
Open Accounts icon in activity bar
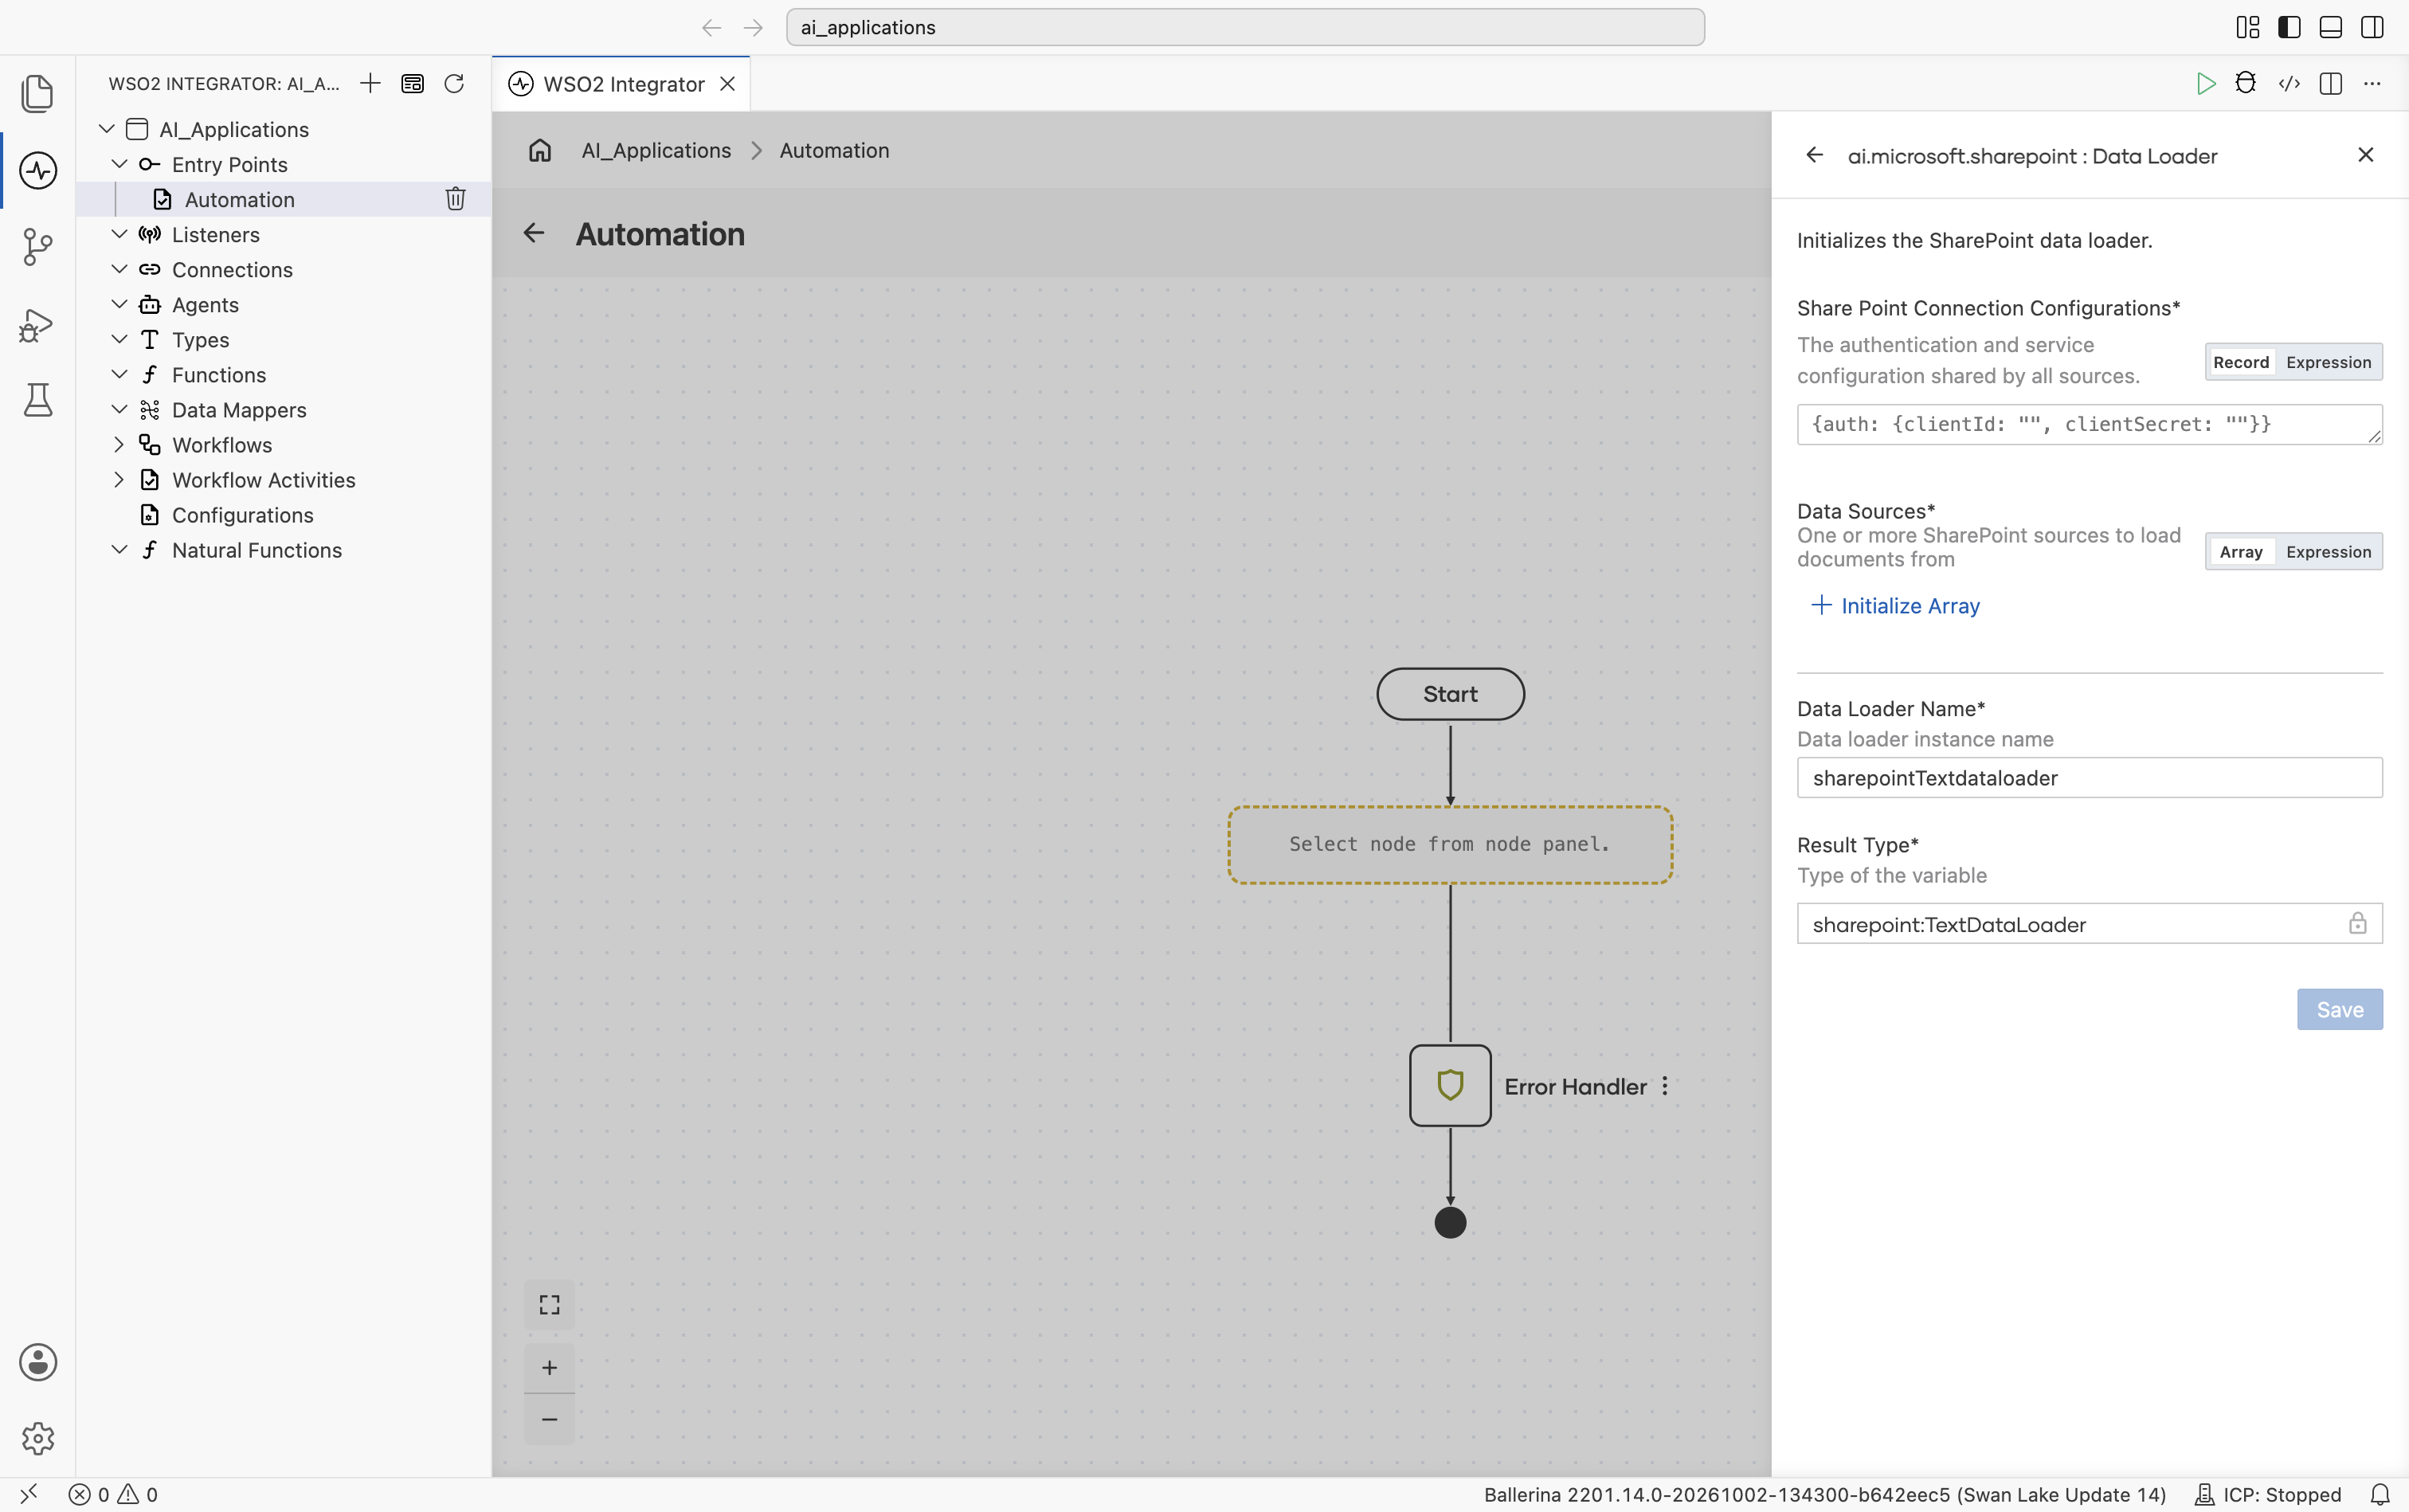38,1362
